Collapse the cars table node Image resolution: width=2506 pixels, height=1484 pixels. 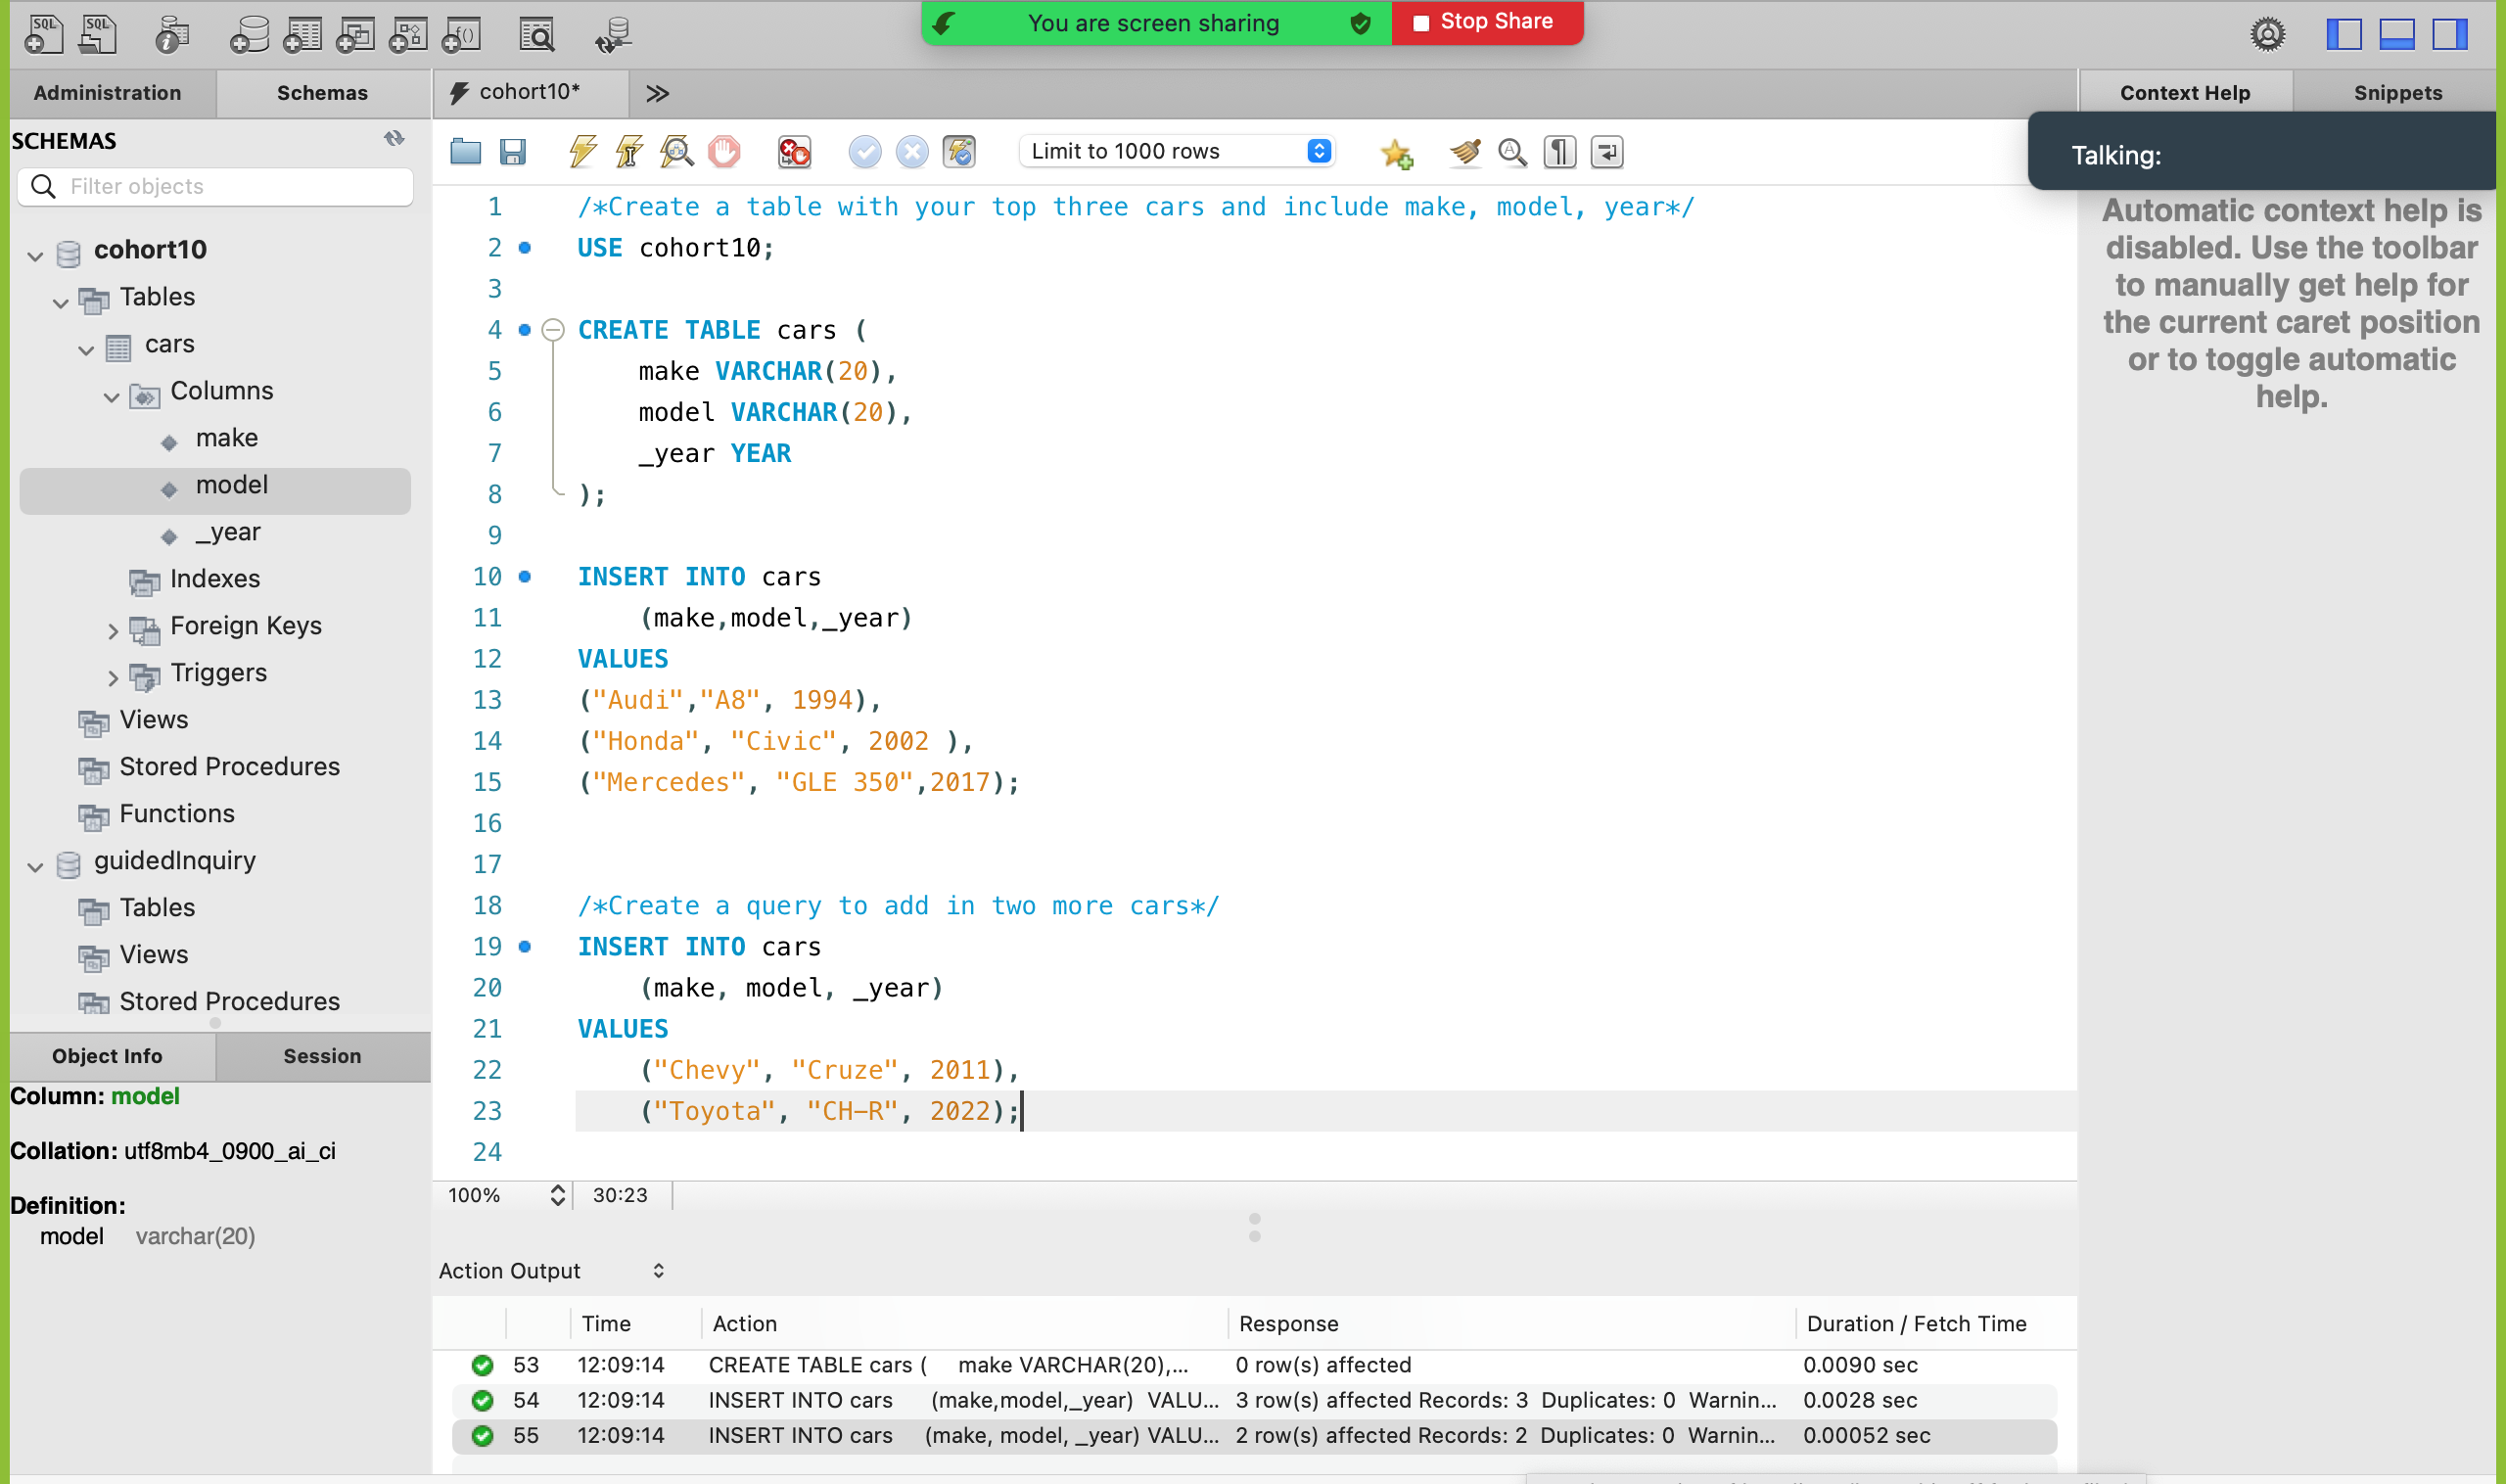pyautogui.click(x=86, y=349)
